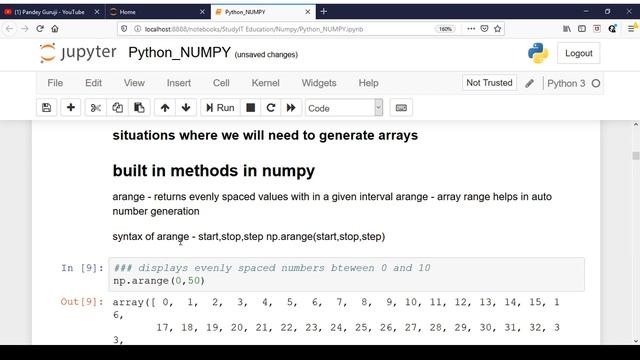Open the Cell menu
640x360 pixels.
pyautogui.click(x=221, y=83)
